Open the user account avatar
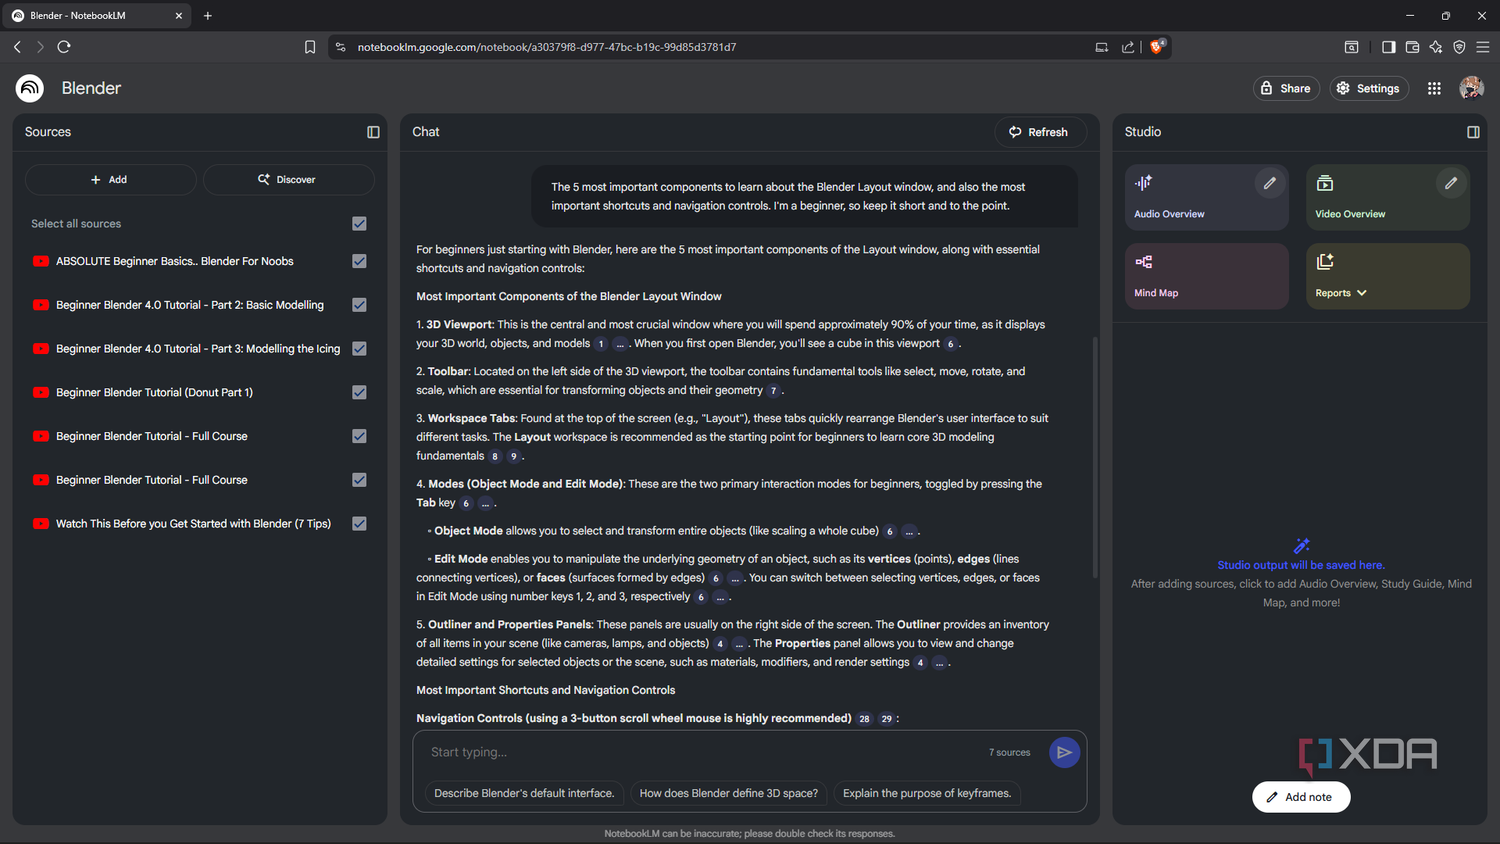Image resolution: width=1500 pixels, height=844 pixels. (1471, 88)
